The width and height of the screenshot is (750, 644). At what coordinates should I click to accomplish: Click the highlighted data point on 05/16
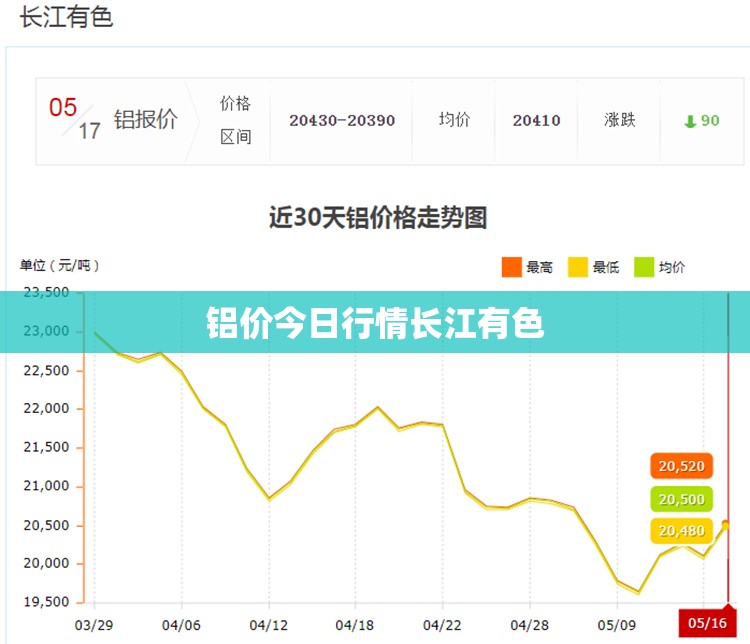tap(726, 525)
